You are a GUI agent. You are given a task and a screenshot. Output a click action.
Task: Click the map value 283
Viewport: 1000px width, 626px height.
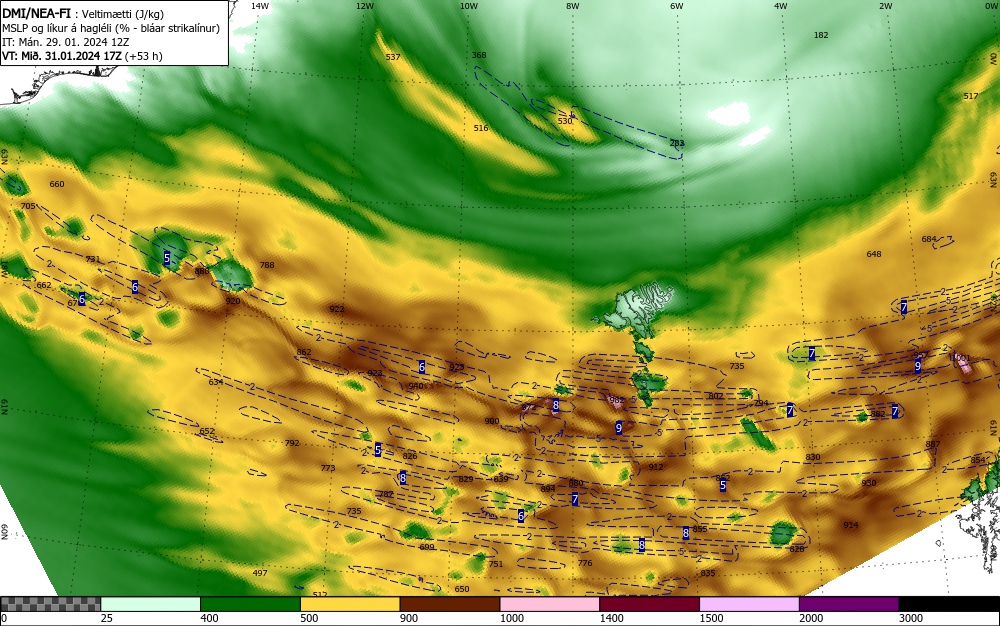677,143
